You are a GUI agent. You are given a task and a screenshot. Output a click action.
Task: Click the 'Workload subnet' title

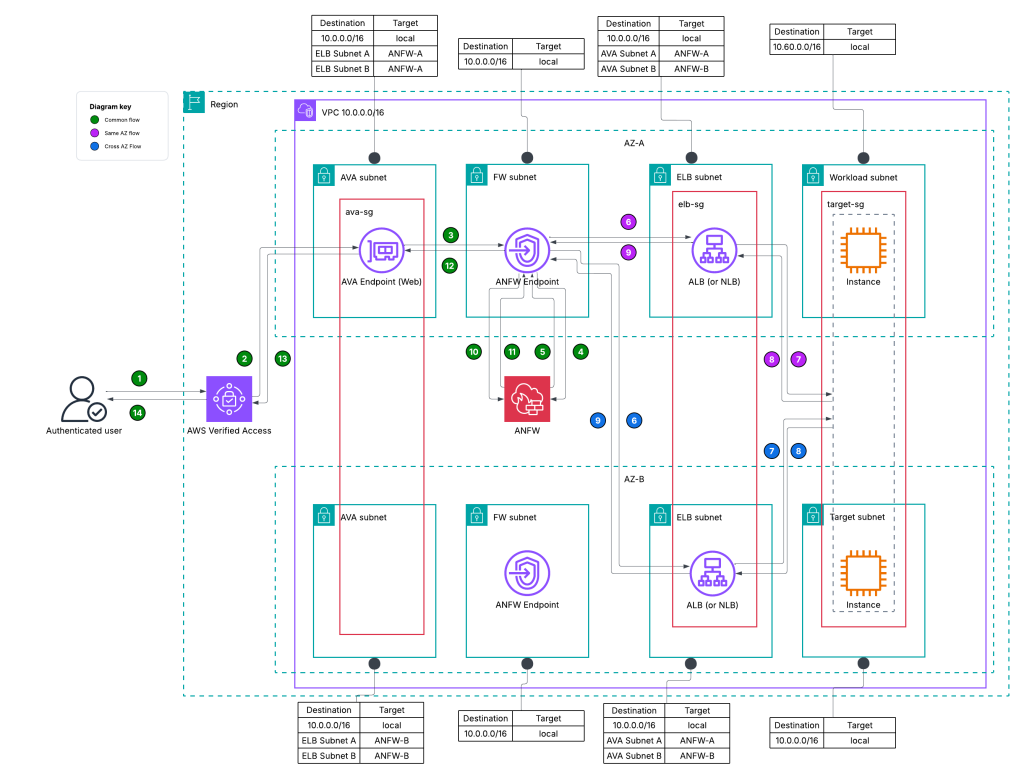(863, 177)
